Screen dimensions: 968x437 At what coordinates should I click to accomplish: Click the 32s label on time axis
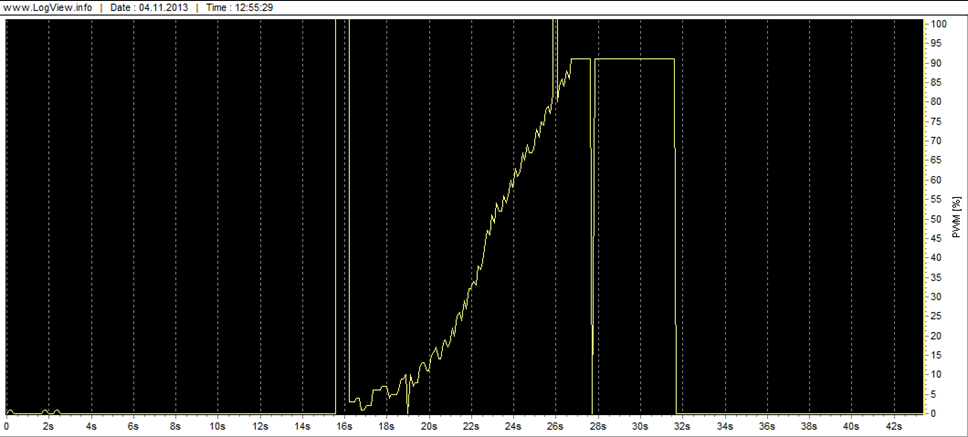[x=682, y=426]
